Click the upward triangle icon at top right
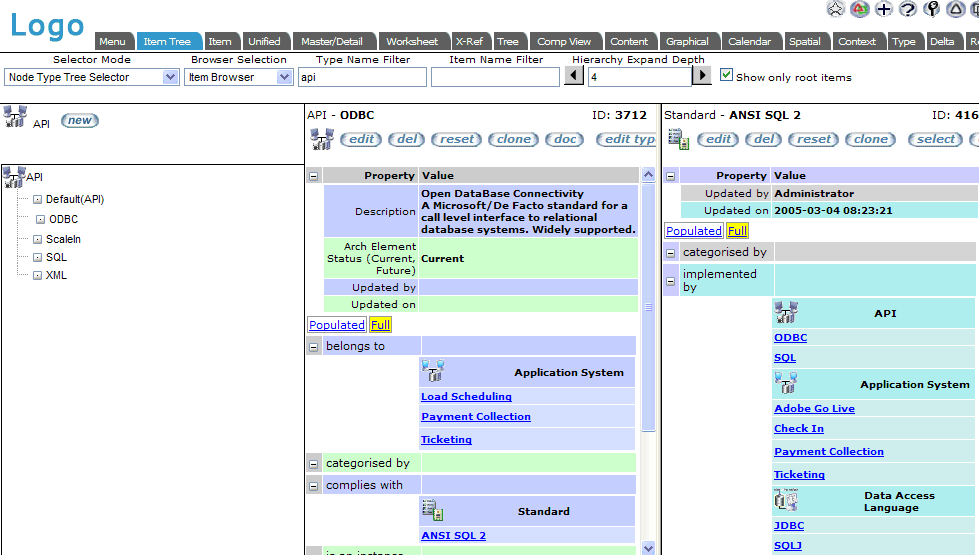Screen dimensions: 979x555 tap(955, 9)
